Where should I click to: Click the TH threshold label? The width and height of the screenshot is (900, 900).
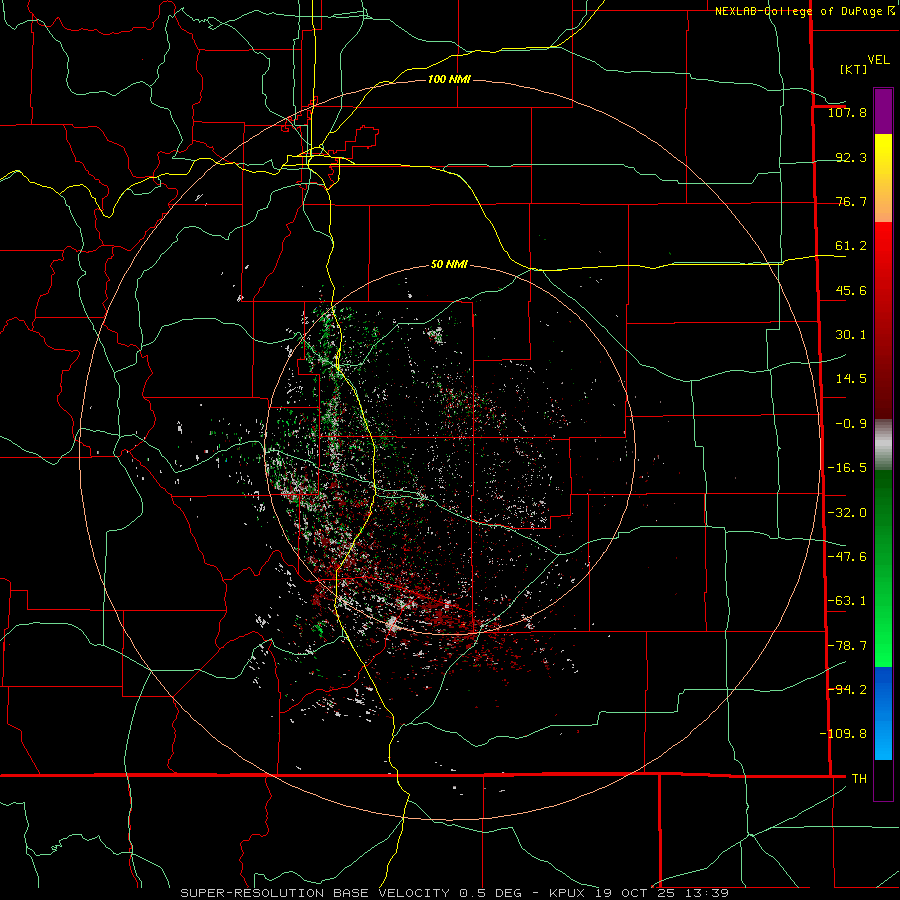pos(859,778)
